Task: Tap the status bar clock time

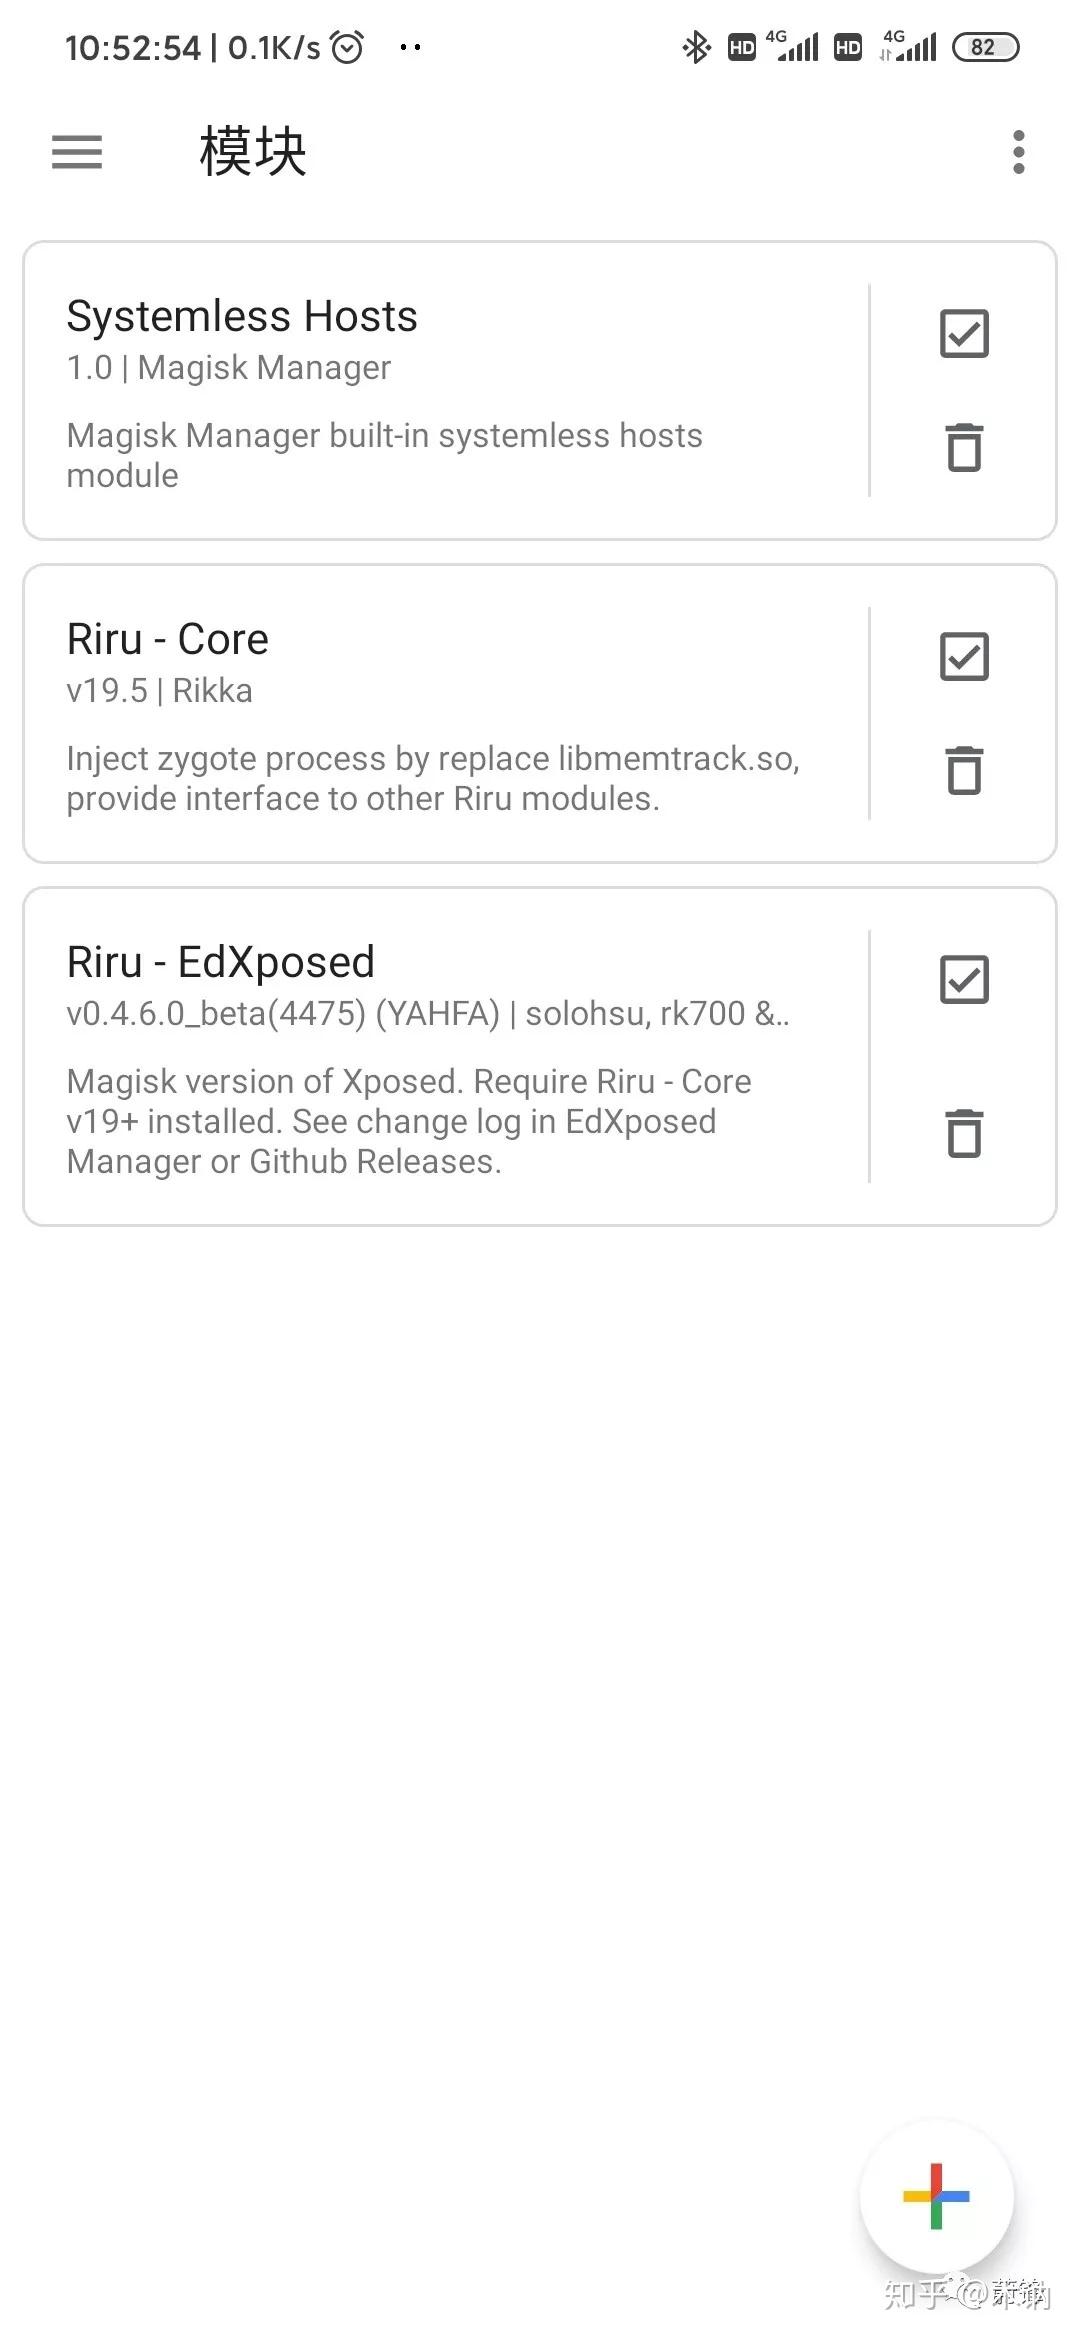Action: [133, 47]
